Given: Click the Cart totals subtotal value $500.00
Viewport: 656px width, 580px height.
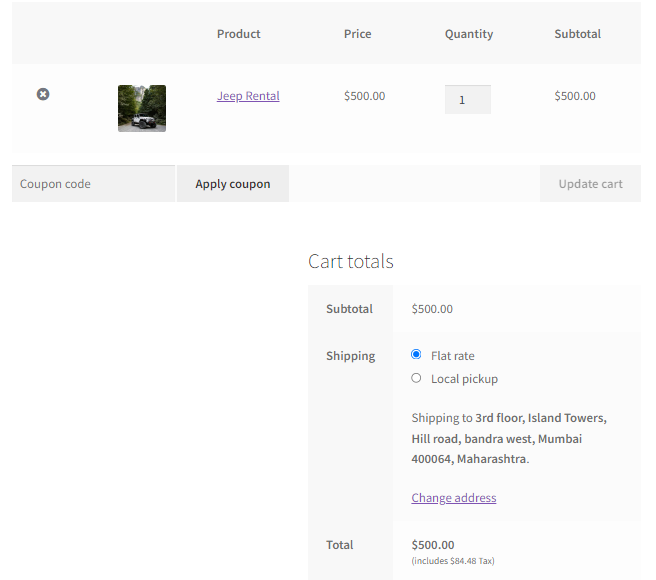Looking at the screenshot, I should 432,309.
